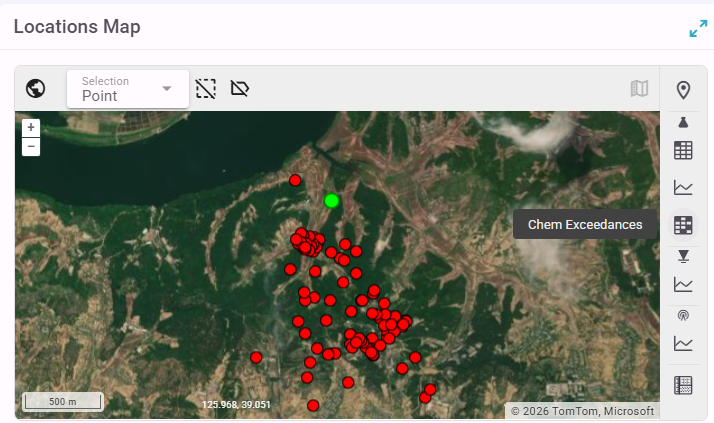Image resolution: width=714 pixels, height=423 pixels.
Task: Click the Locations Map title
Action: click(77, 27)
